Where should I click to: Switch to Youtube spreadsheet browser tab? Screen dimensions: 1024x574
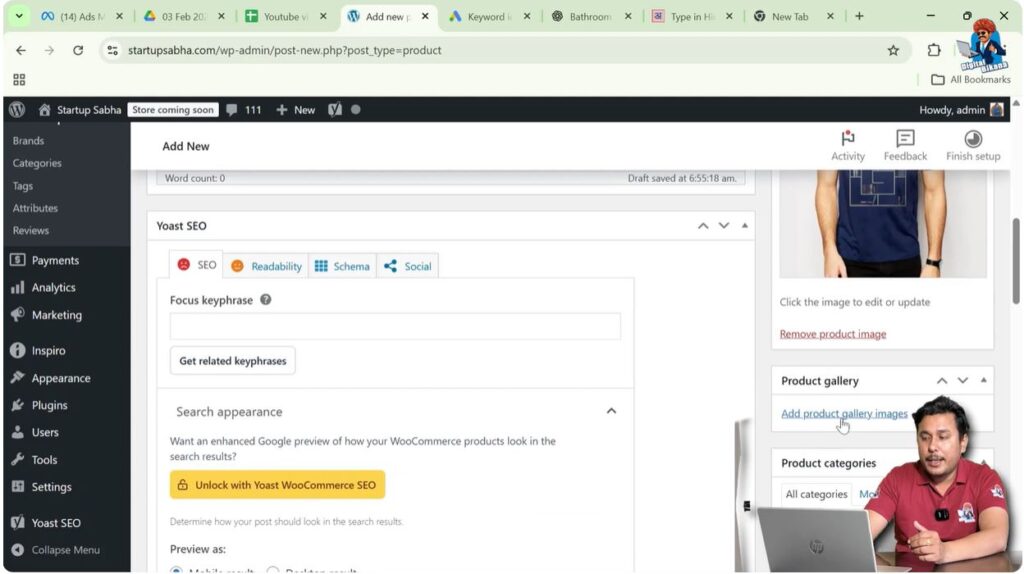click(286, 16)
